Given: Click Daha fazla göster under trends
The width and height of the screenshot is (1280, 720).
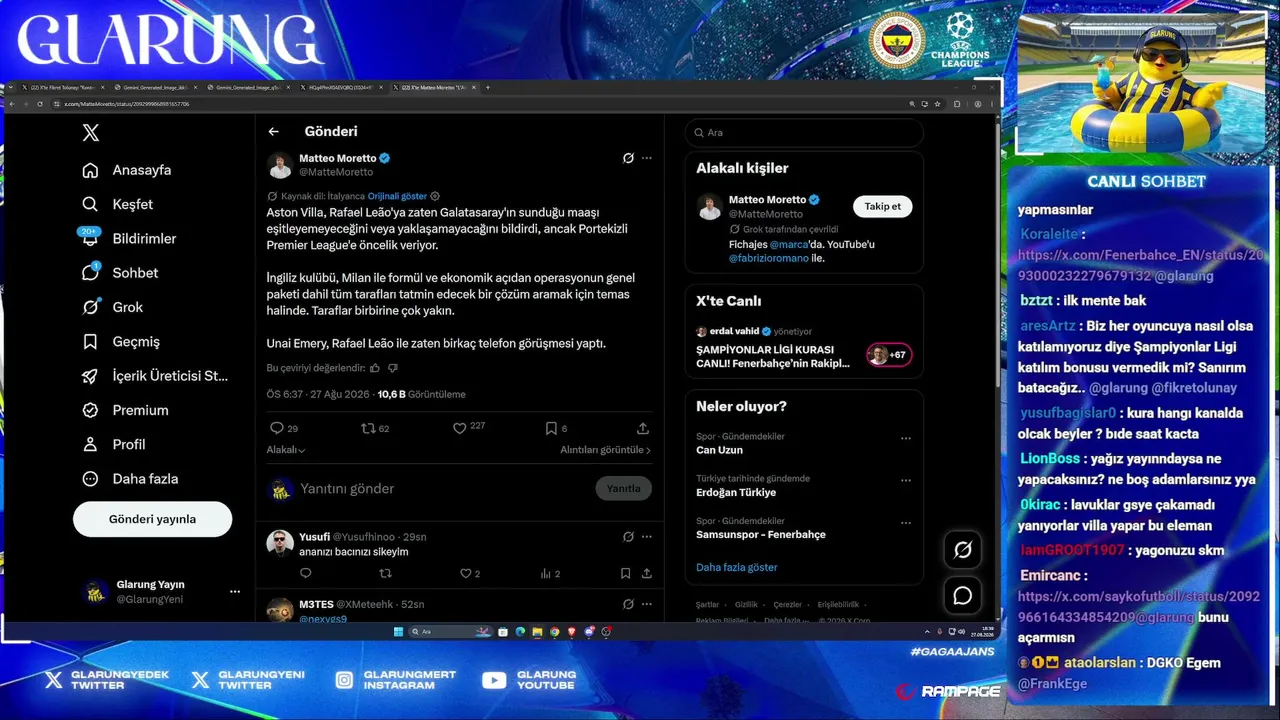Looking at the screenshot, I should coord(737,567).
